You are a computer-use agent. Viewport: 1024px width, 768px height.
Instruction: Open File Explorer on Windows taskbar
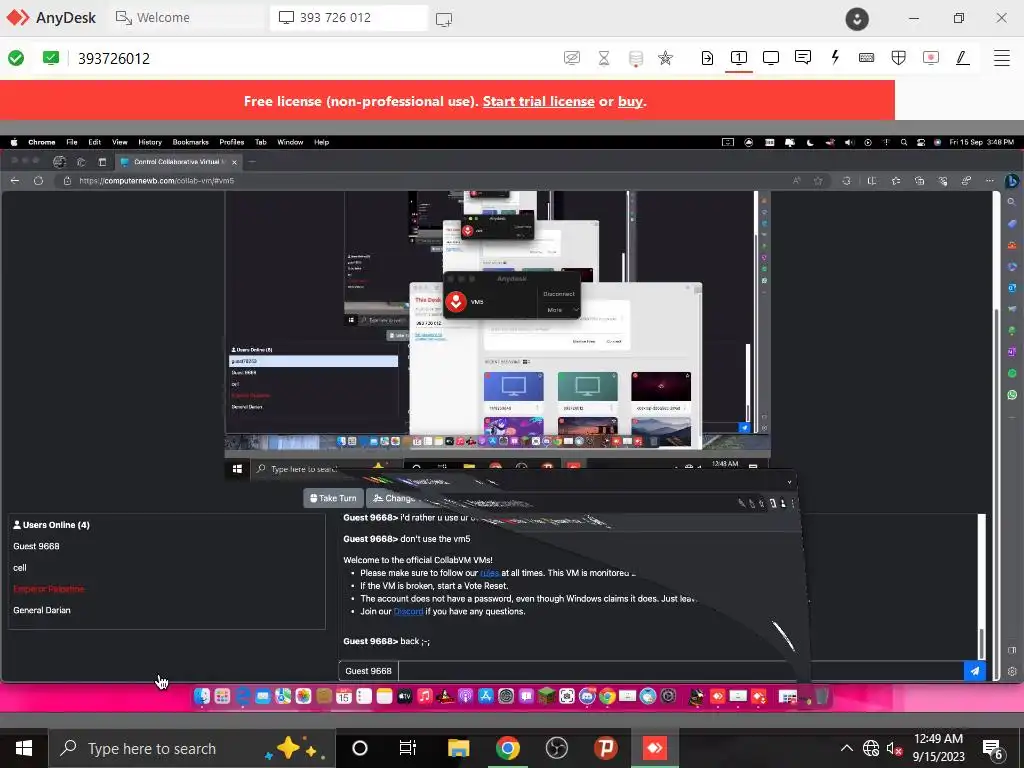(x=458, y=748)
